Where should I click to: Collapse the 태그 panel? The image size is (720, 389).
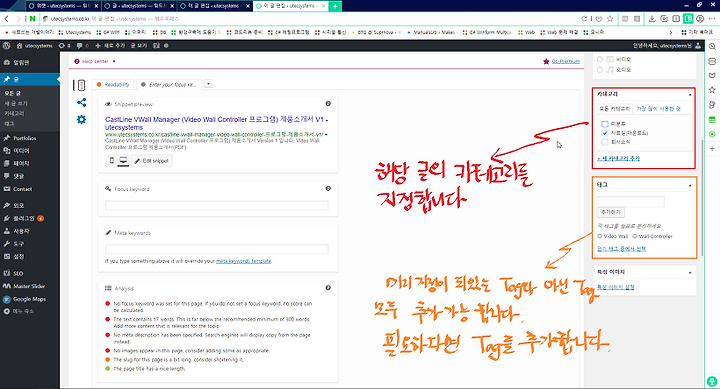coord(690,185)
